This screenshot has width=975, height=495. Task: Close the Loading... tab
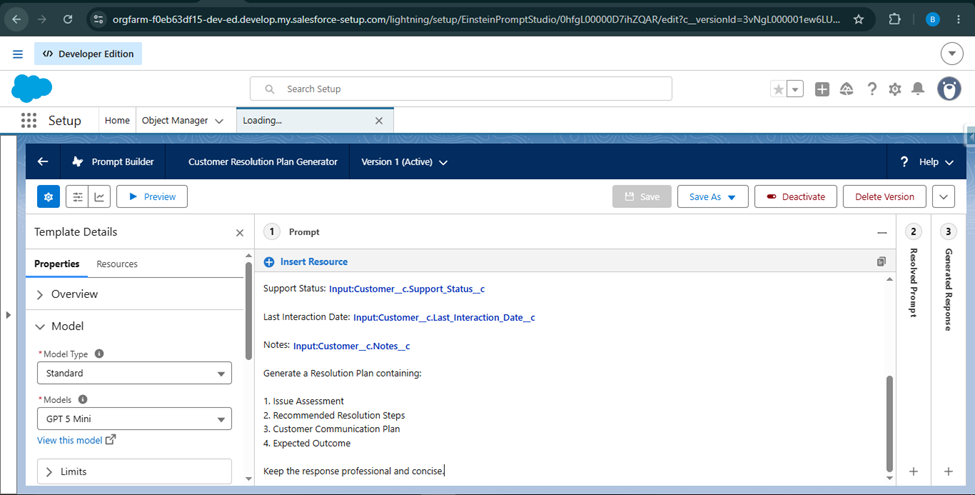click(x=379, y=121)
